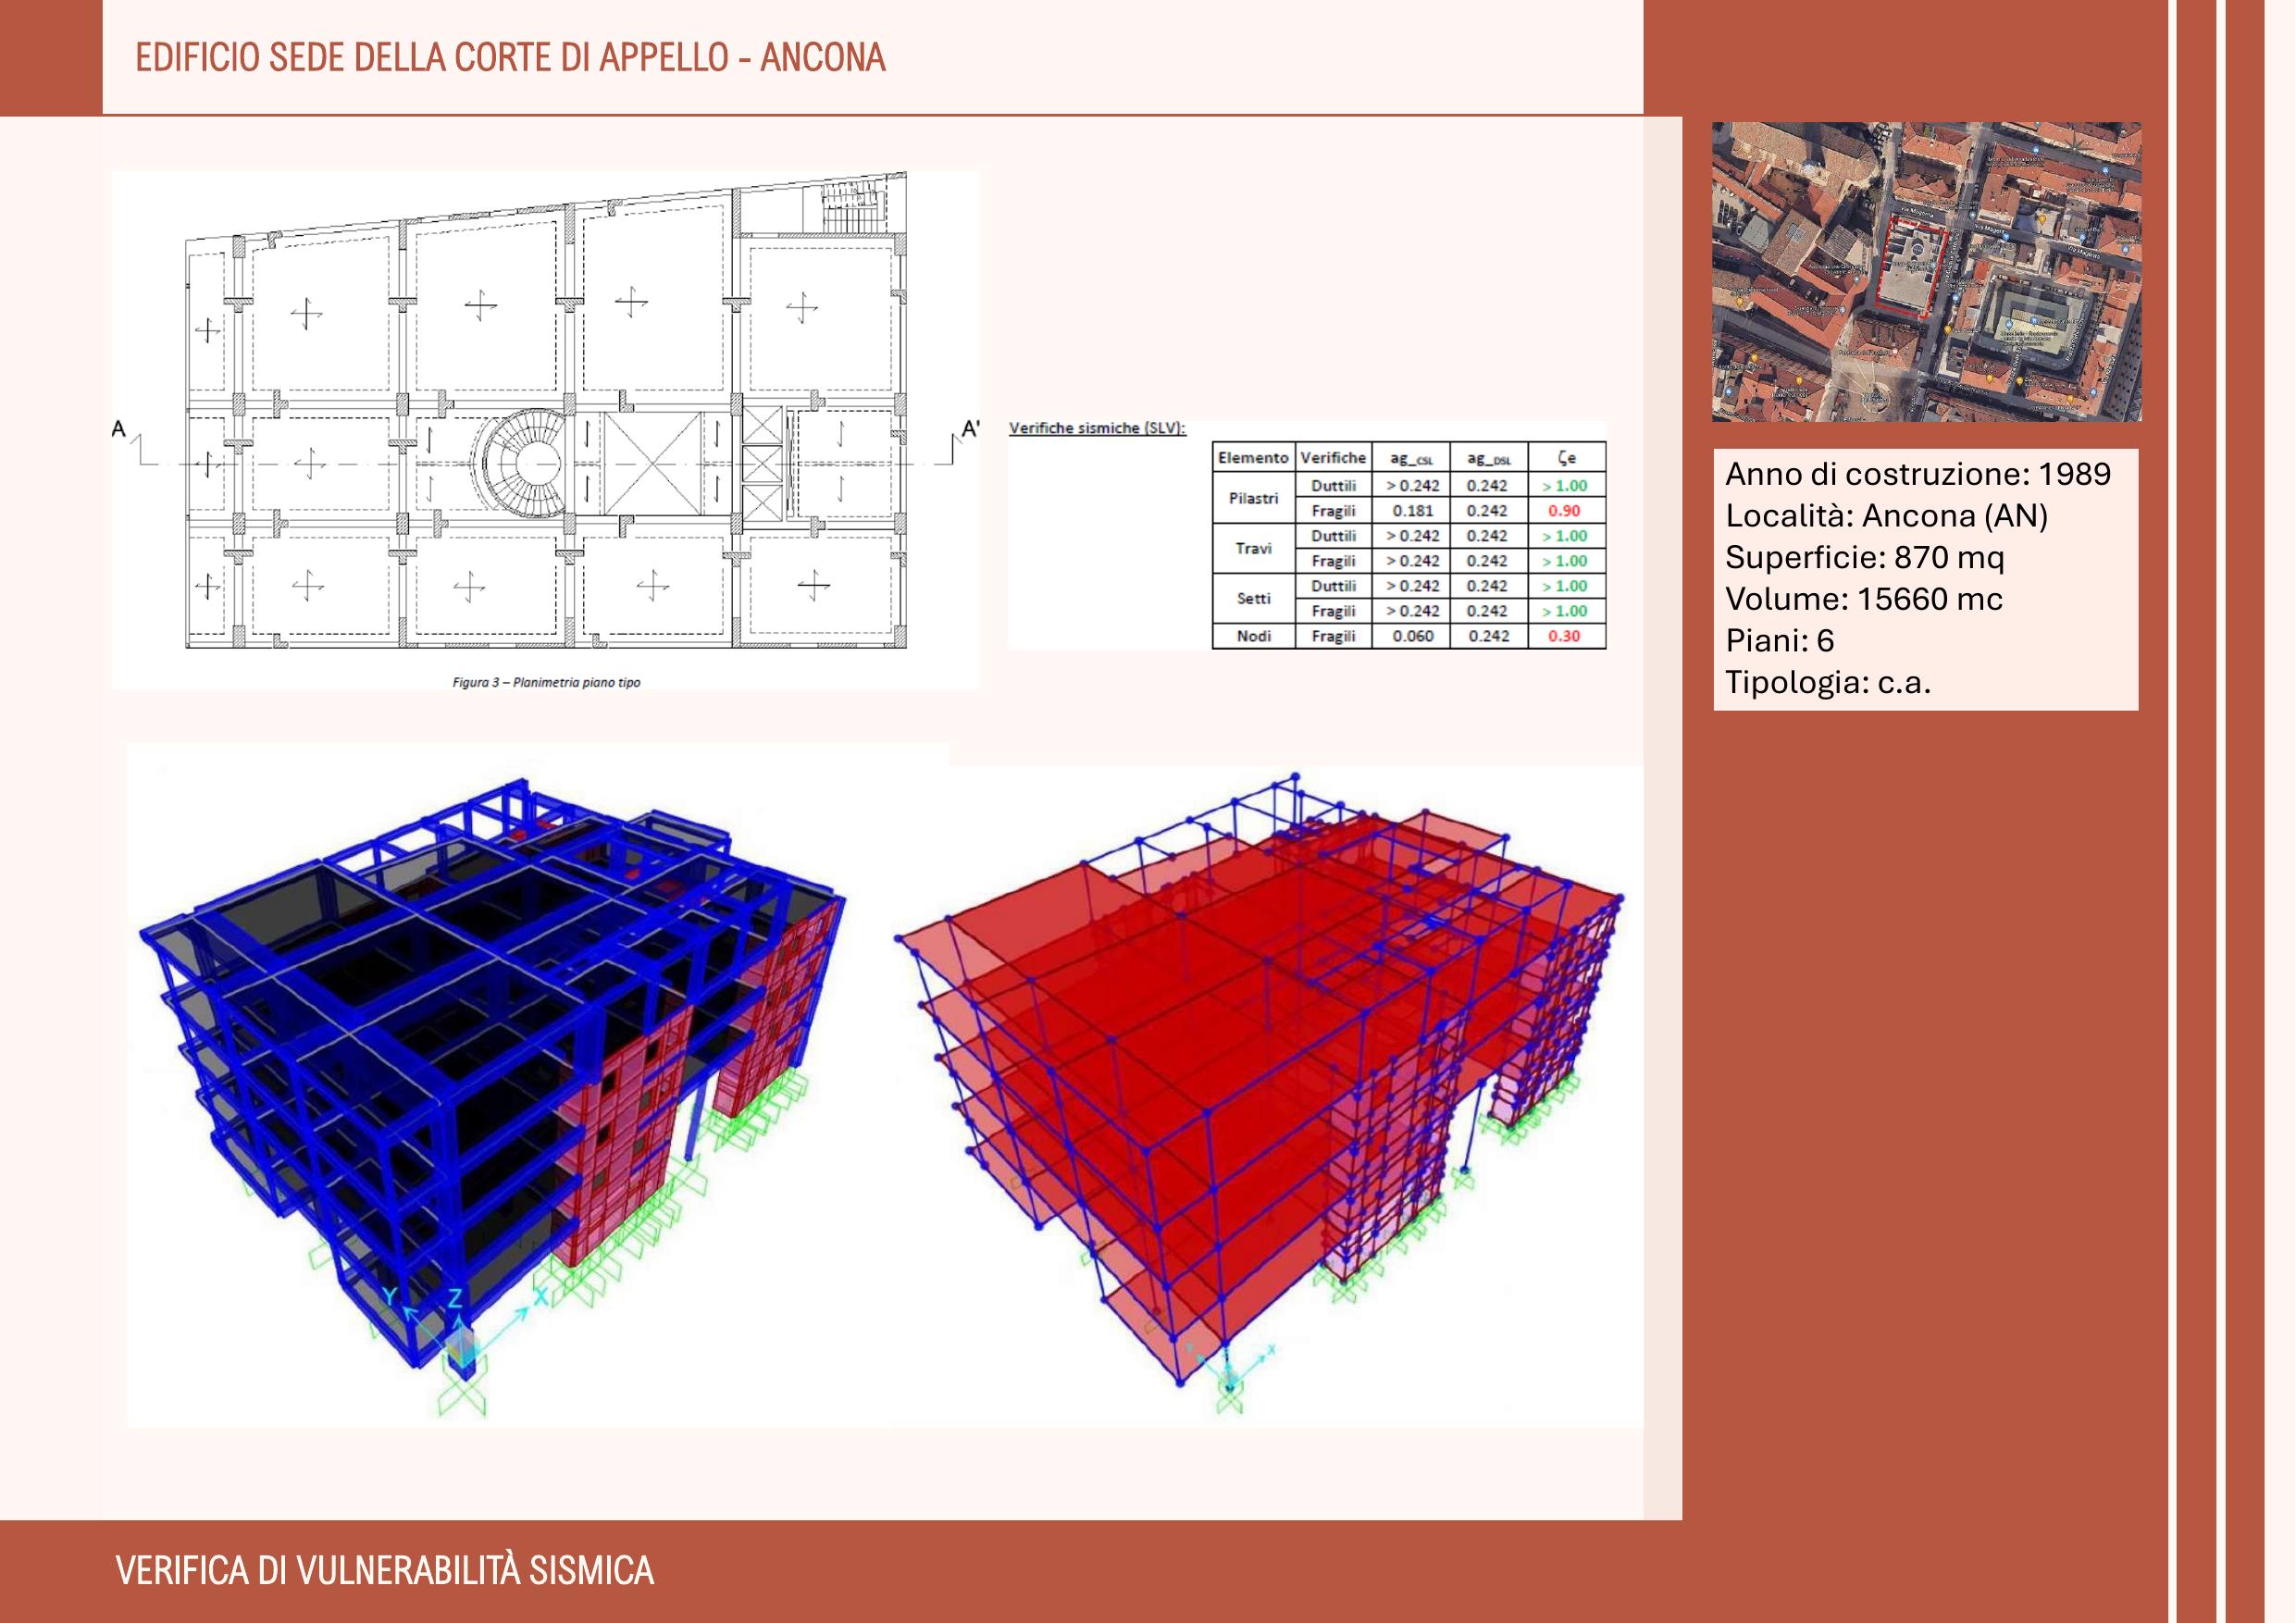Click the title "EDIFICIO SEDE DELLA CORTE DI APPELLO - ANCONA"
2296x1623 pixels.
(x=510, y=58)
